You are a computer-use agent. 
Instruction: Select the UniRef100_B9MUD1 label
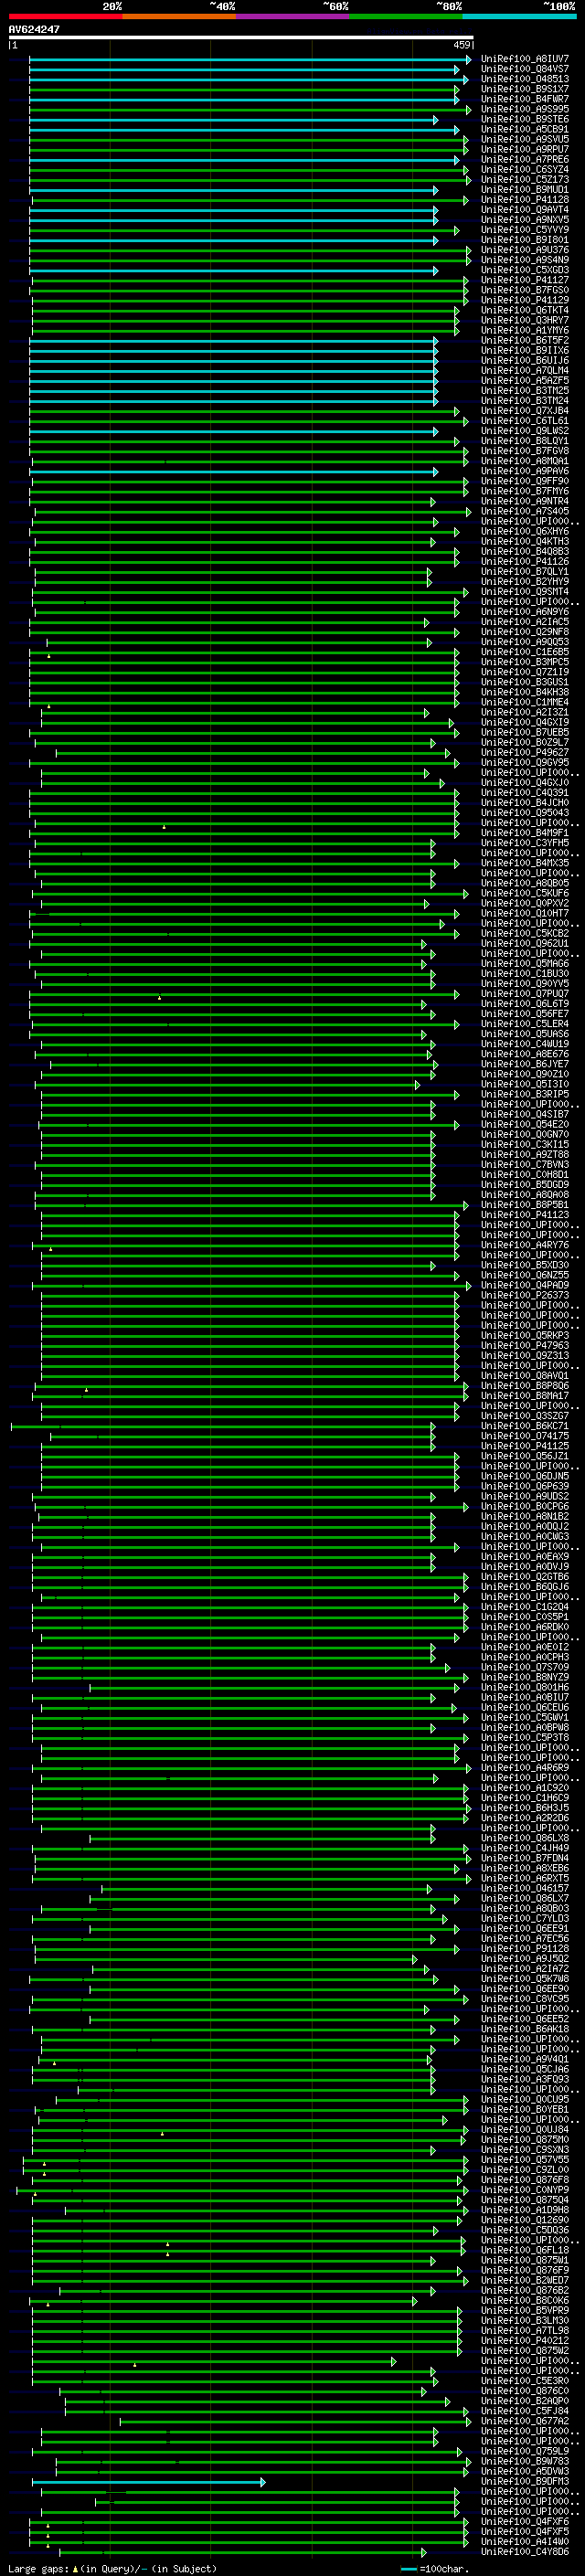point(525,189)
